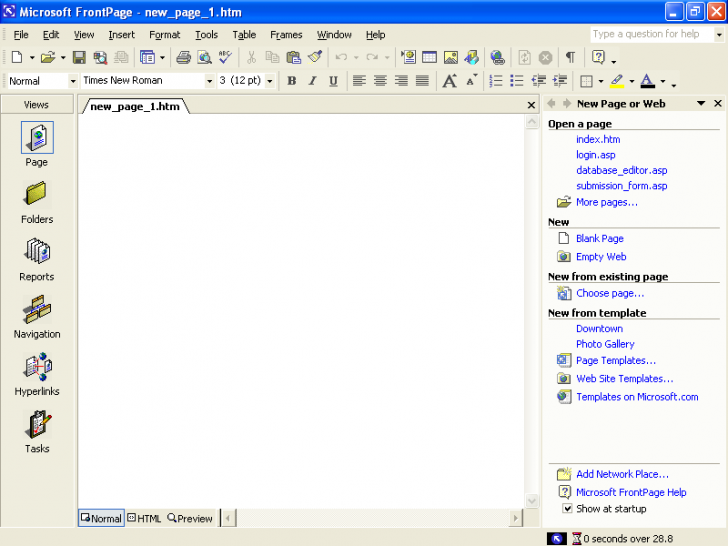The width and height of the screenshot is (728, 546).
Task: Click the Web Site Templates link
Action: (x=624, y=379)
